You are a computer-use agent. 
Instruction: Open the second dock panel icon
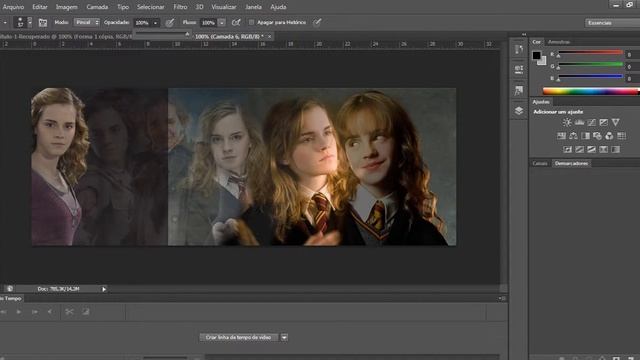[519, 69]
